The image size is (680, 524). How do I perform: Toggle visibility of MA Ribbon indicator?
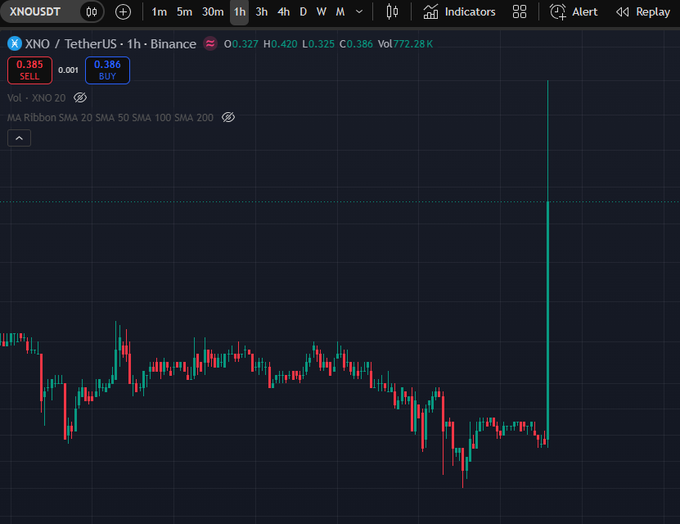[x=228, y=117]
